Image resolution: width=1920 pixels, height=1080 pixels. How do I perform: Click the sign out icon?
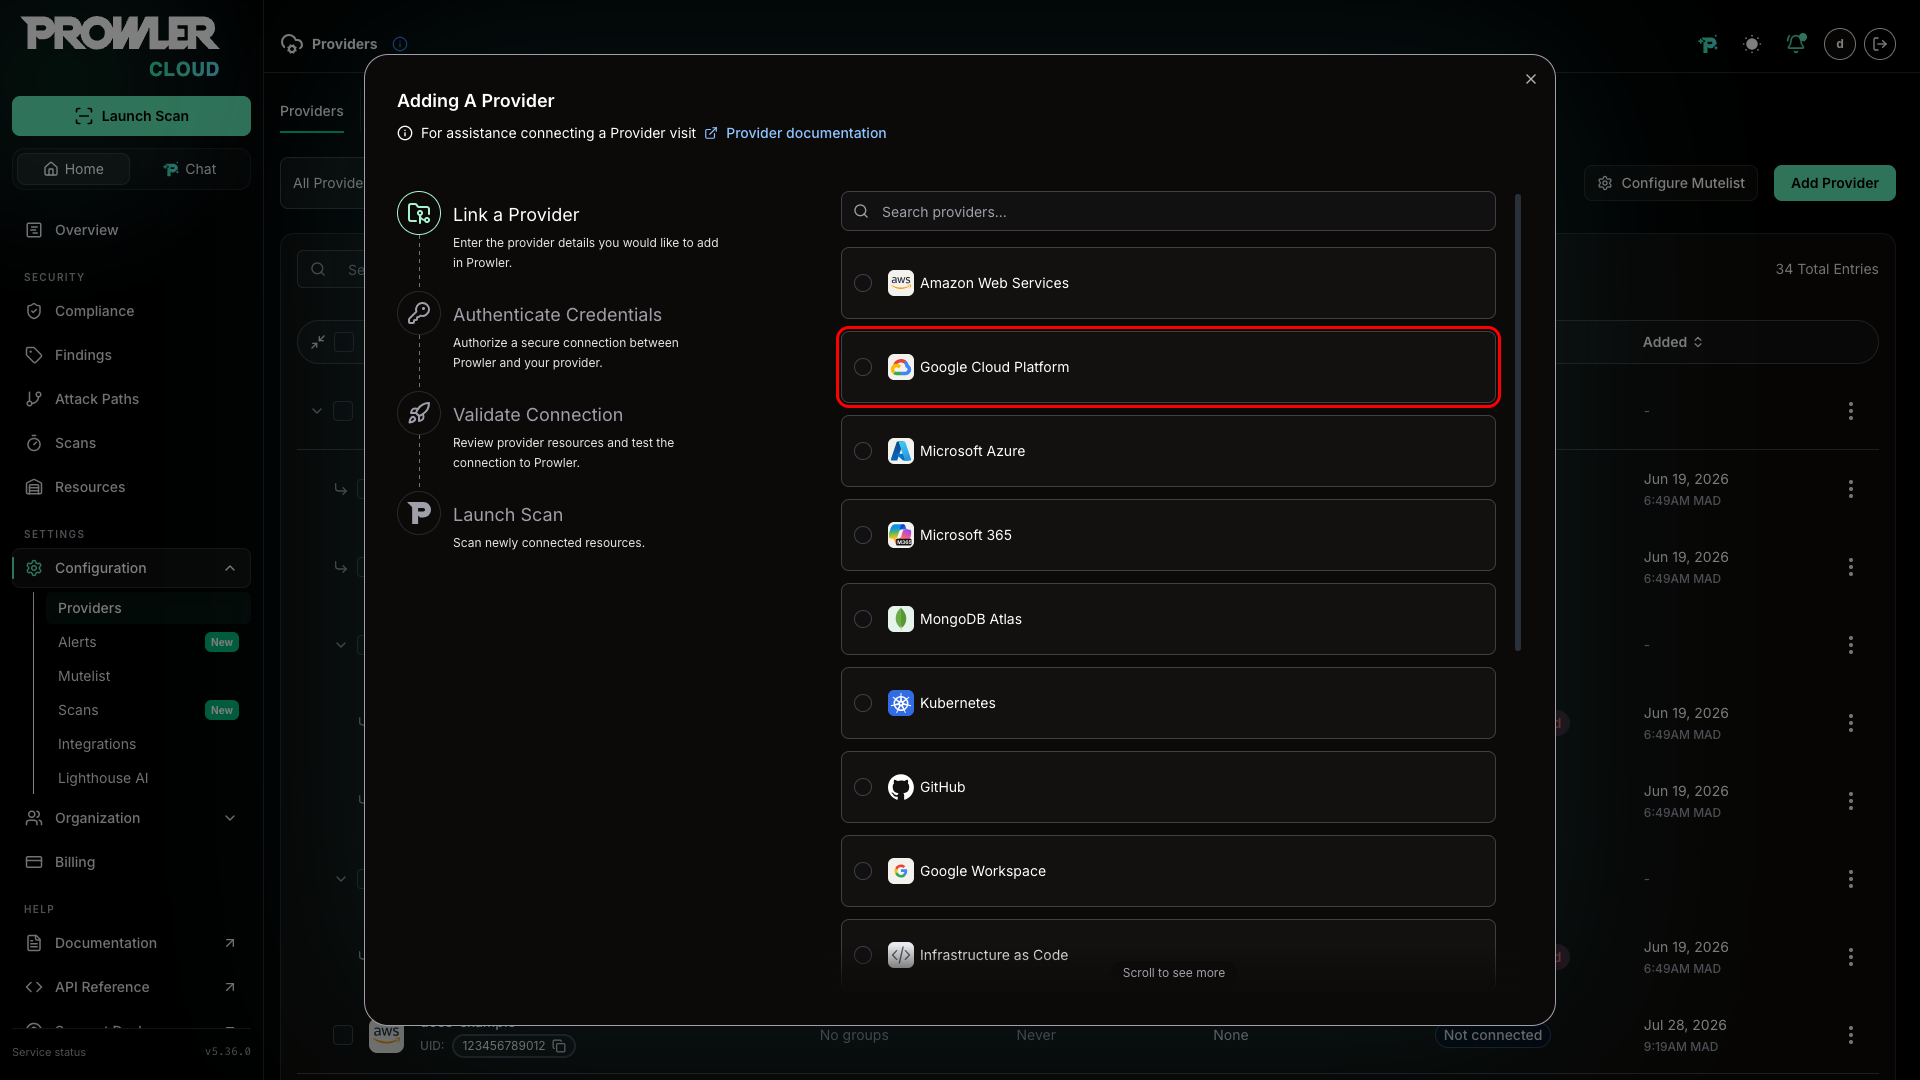tap(1880, 44)
